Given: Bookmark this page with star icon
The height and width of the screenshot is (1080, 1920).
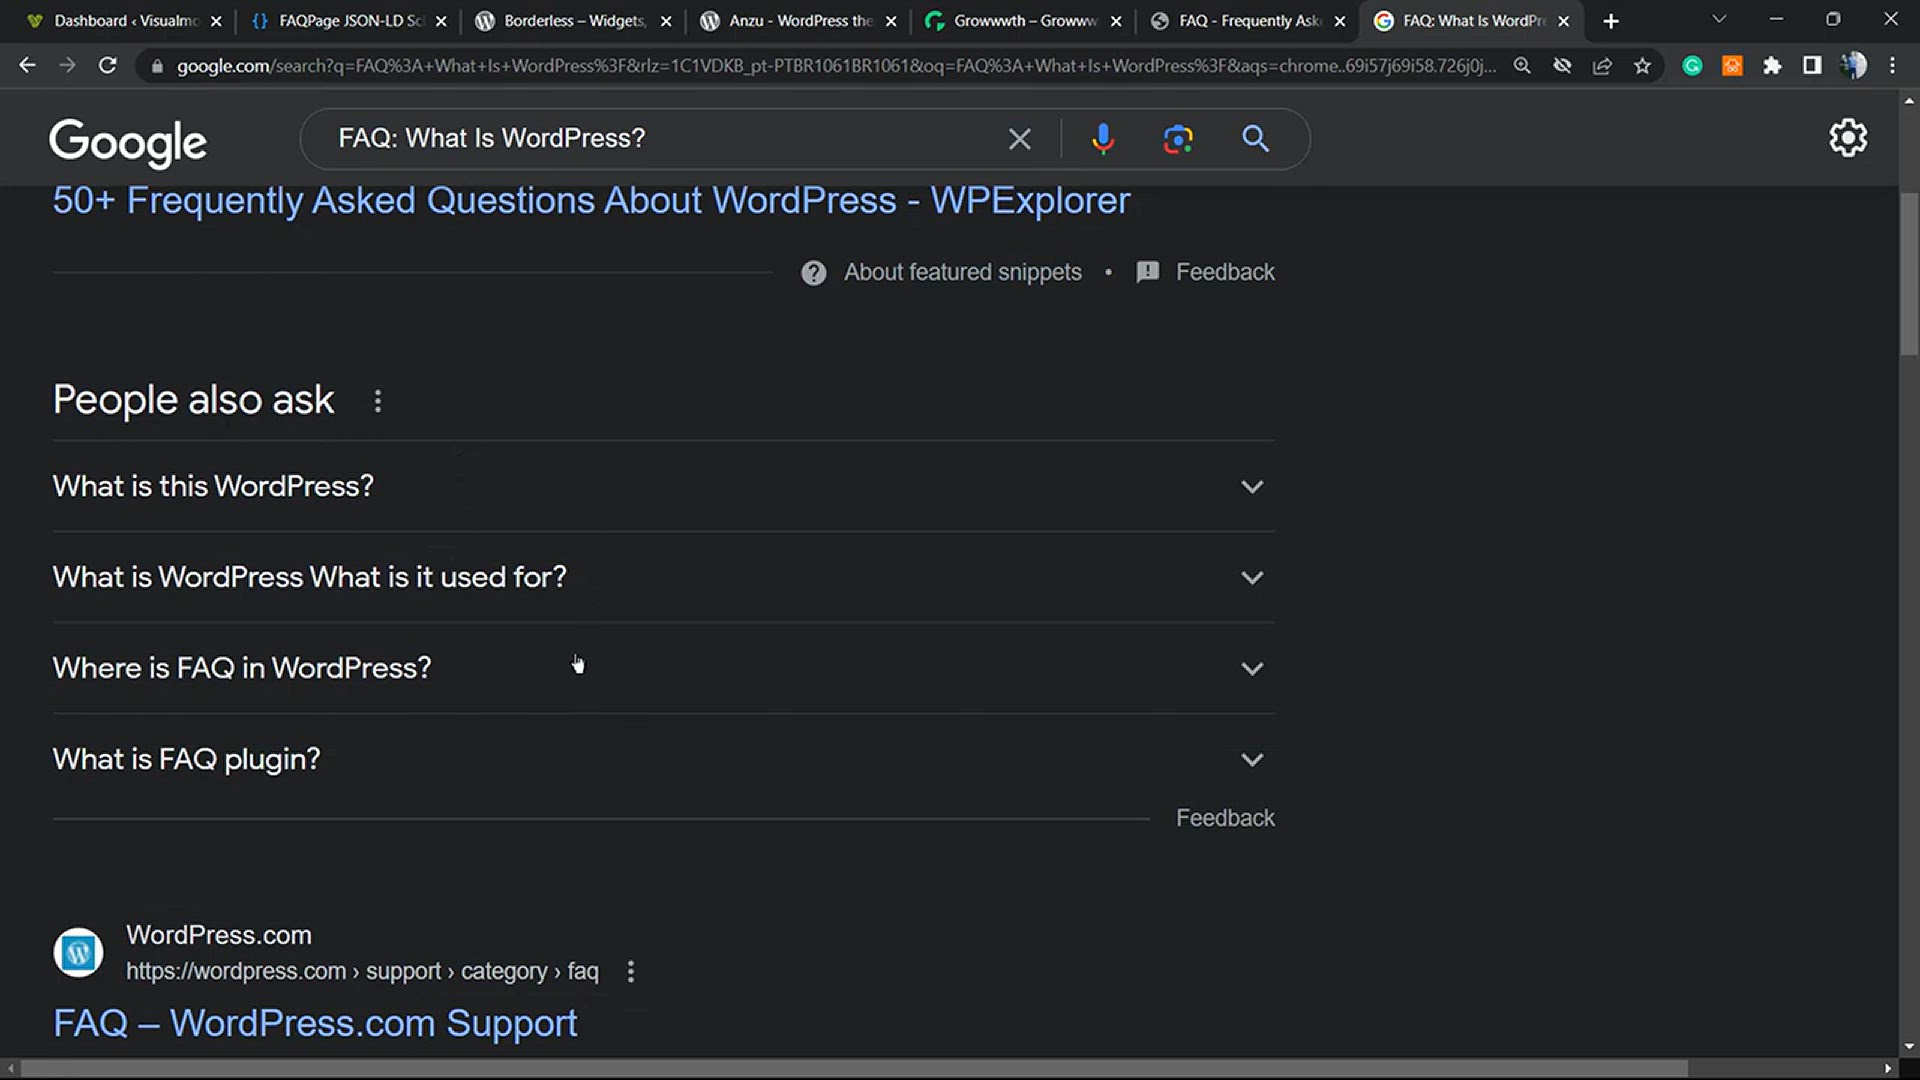Looking at the screenshot, I should pos(1642,66).
